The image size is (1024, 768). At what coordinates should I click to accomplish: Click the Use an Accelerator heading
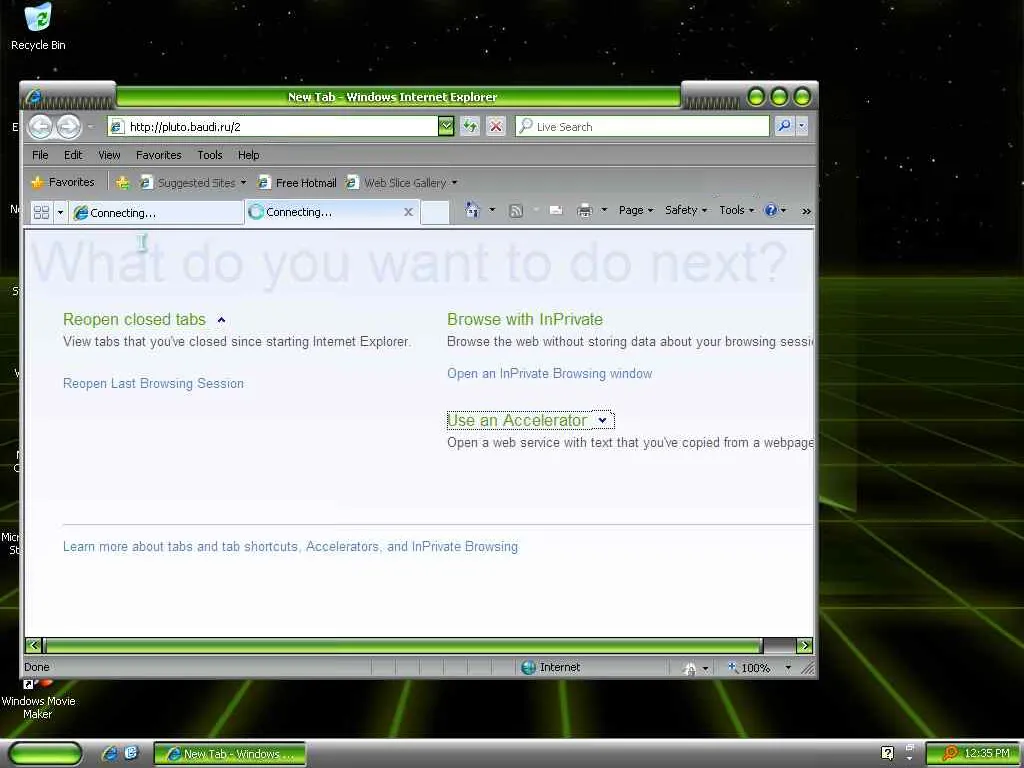(x=517, y=421)
